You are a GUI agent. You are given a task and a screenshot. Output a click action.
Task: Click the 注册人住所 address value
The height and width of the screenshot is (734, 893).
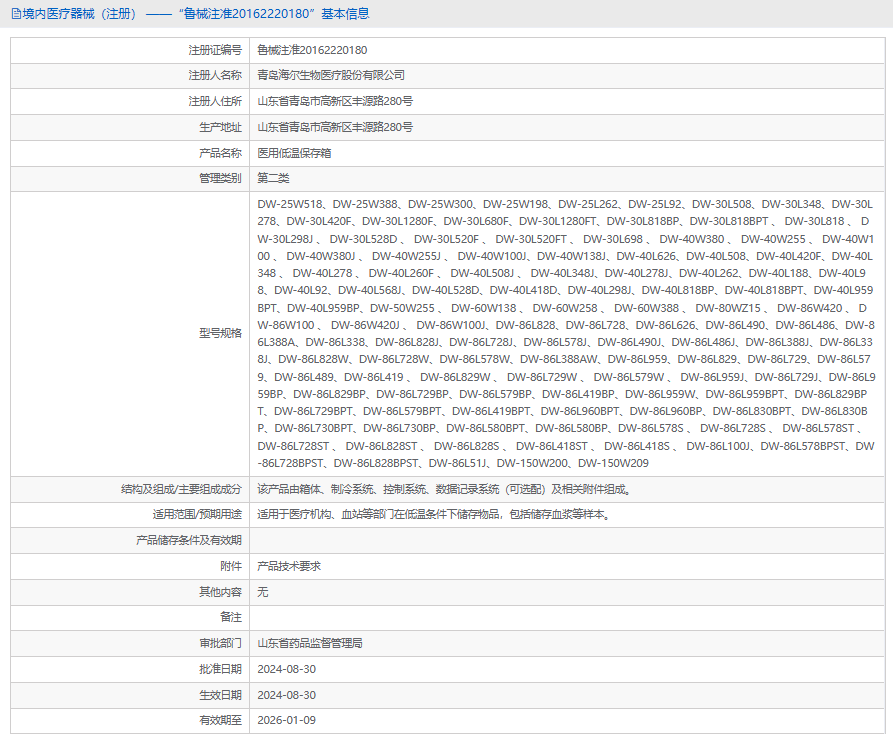335,101
